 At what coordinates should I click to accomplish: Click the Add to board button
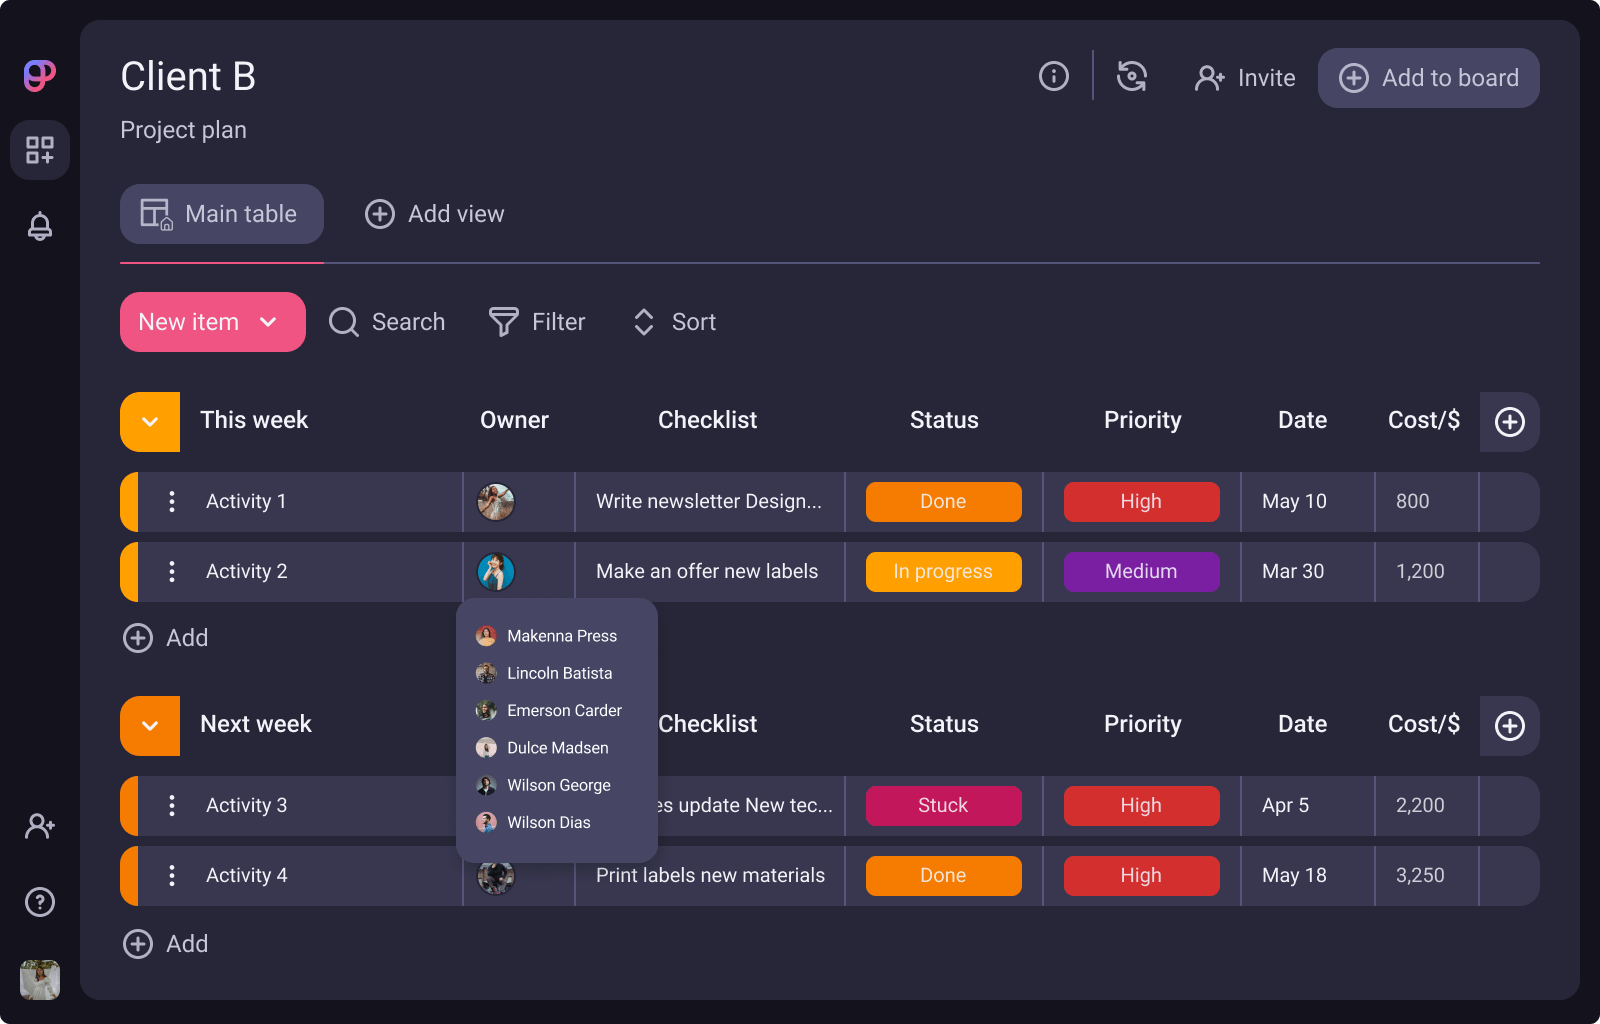tap(1428, 78)
